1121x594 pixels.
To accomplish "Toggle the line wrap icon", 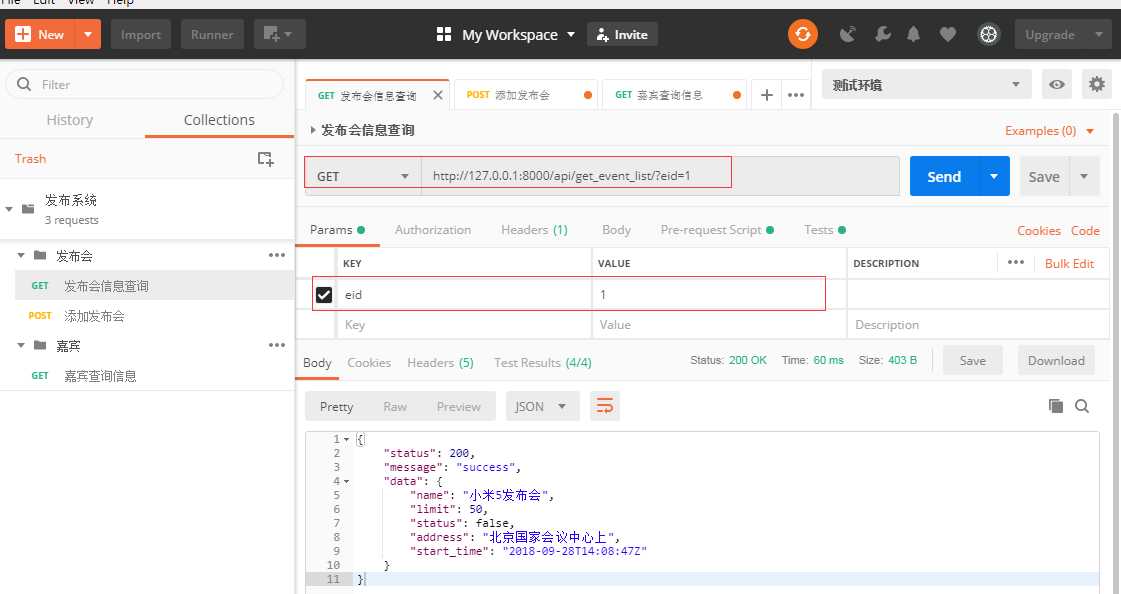I will tap(604, 406).
